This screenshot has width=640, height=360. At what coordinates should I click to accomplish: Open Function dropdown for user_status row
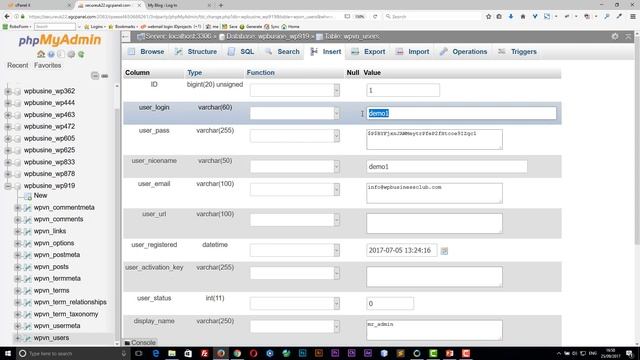[x=295, y=304]
